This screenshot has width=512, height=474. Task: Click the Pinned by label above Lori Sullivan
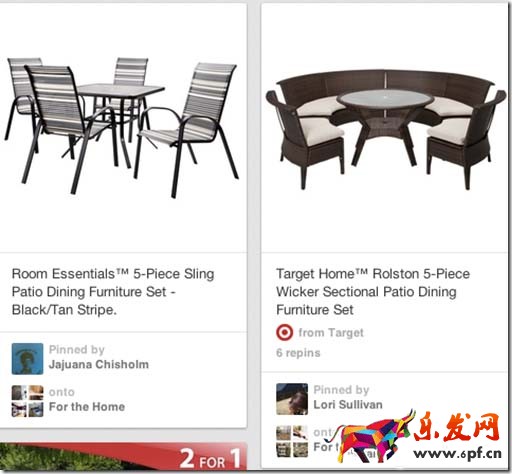[341, 390]
